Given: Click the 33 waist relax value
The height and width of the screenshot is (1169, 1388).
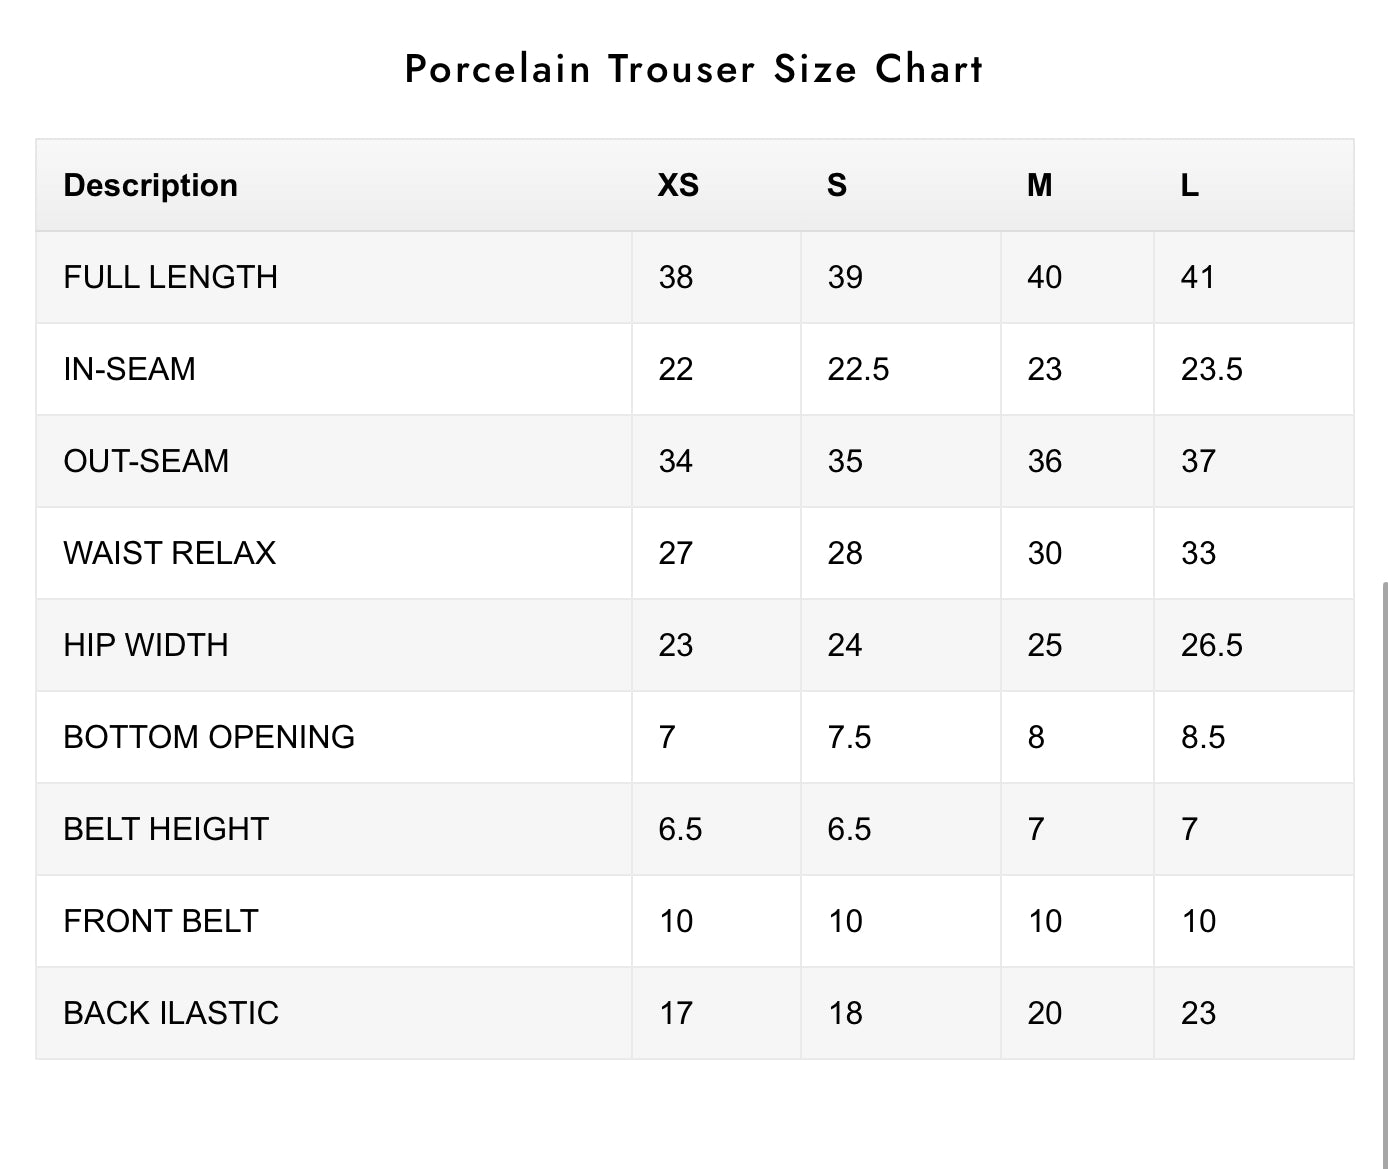Looking at the screenshot, I should click(1198, 553).
